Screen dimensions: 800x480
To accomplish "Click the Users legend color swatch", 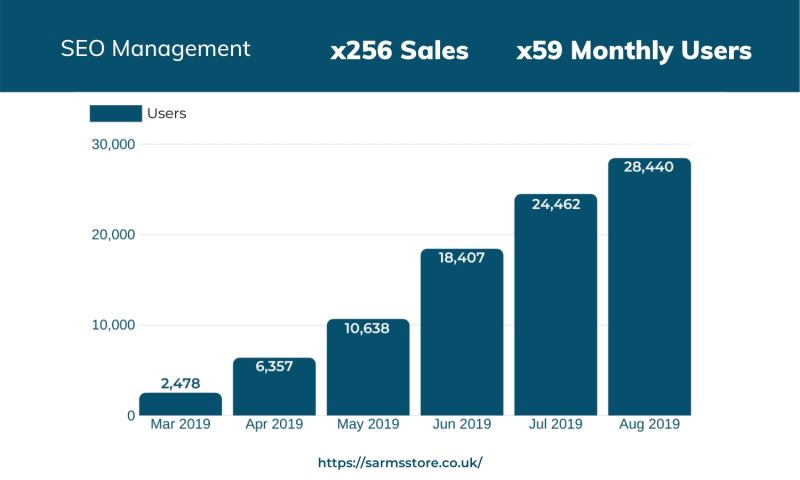I will [115, 113].
